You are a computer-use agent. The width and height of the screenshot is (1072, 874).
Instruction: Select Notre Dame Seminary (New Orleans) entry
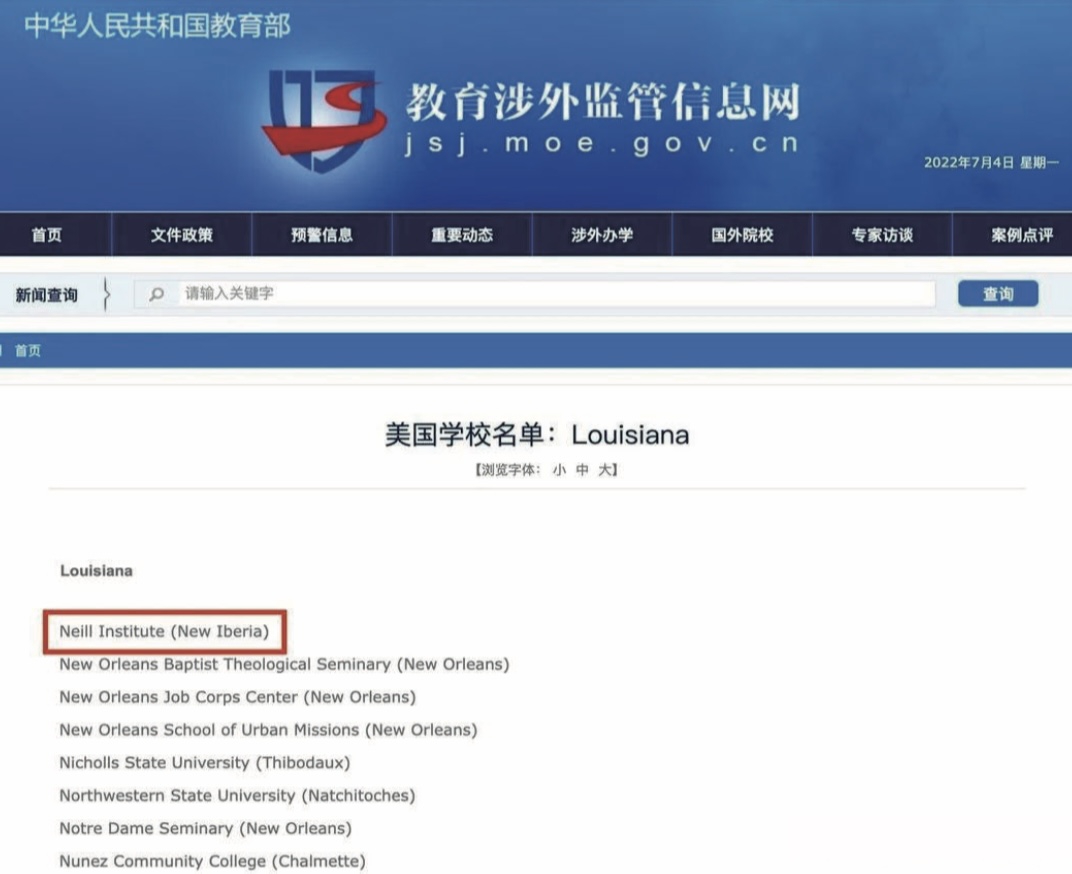pos(205,828)
